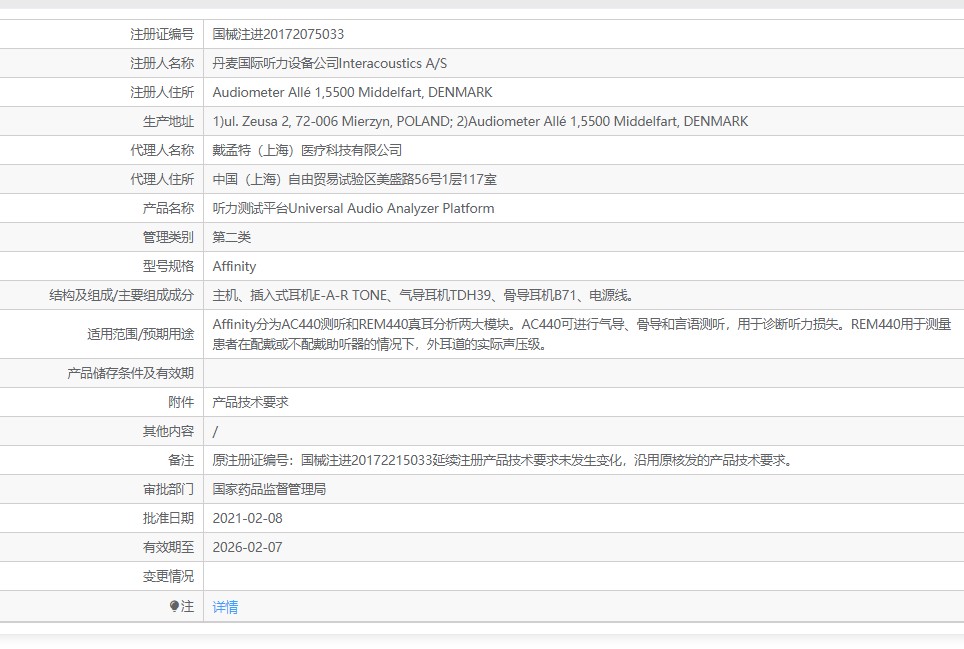Click the 型号规格 label
The width and height of the screenshot is (964, 649).
(168, 266)
